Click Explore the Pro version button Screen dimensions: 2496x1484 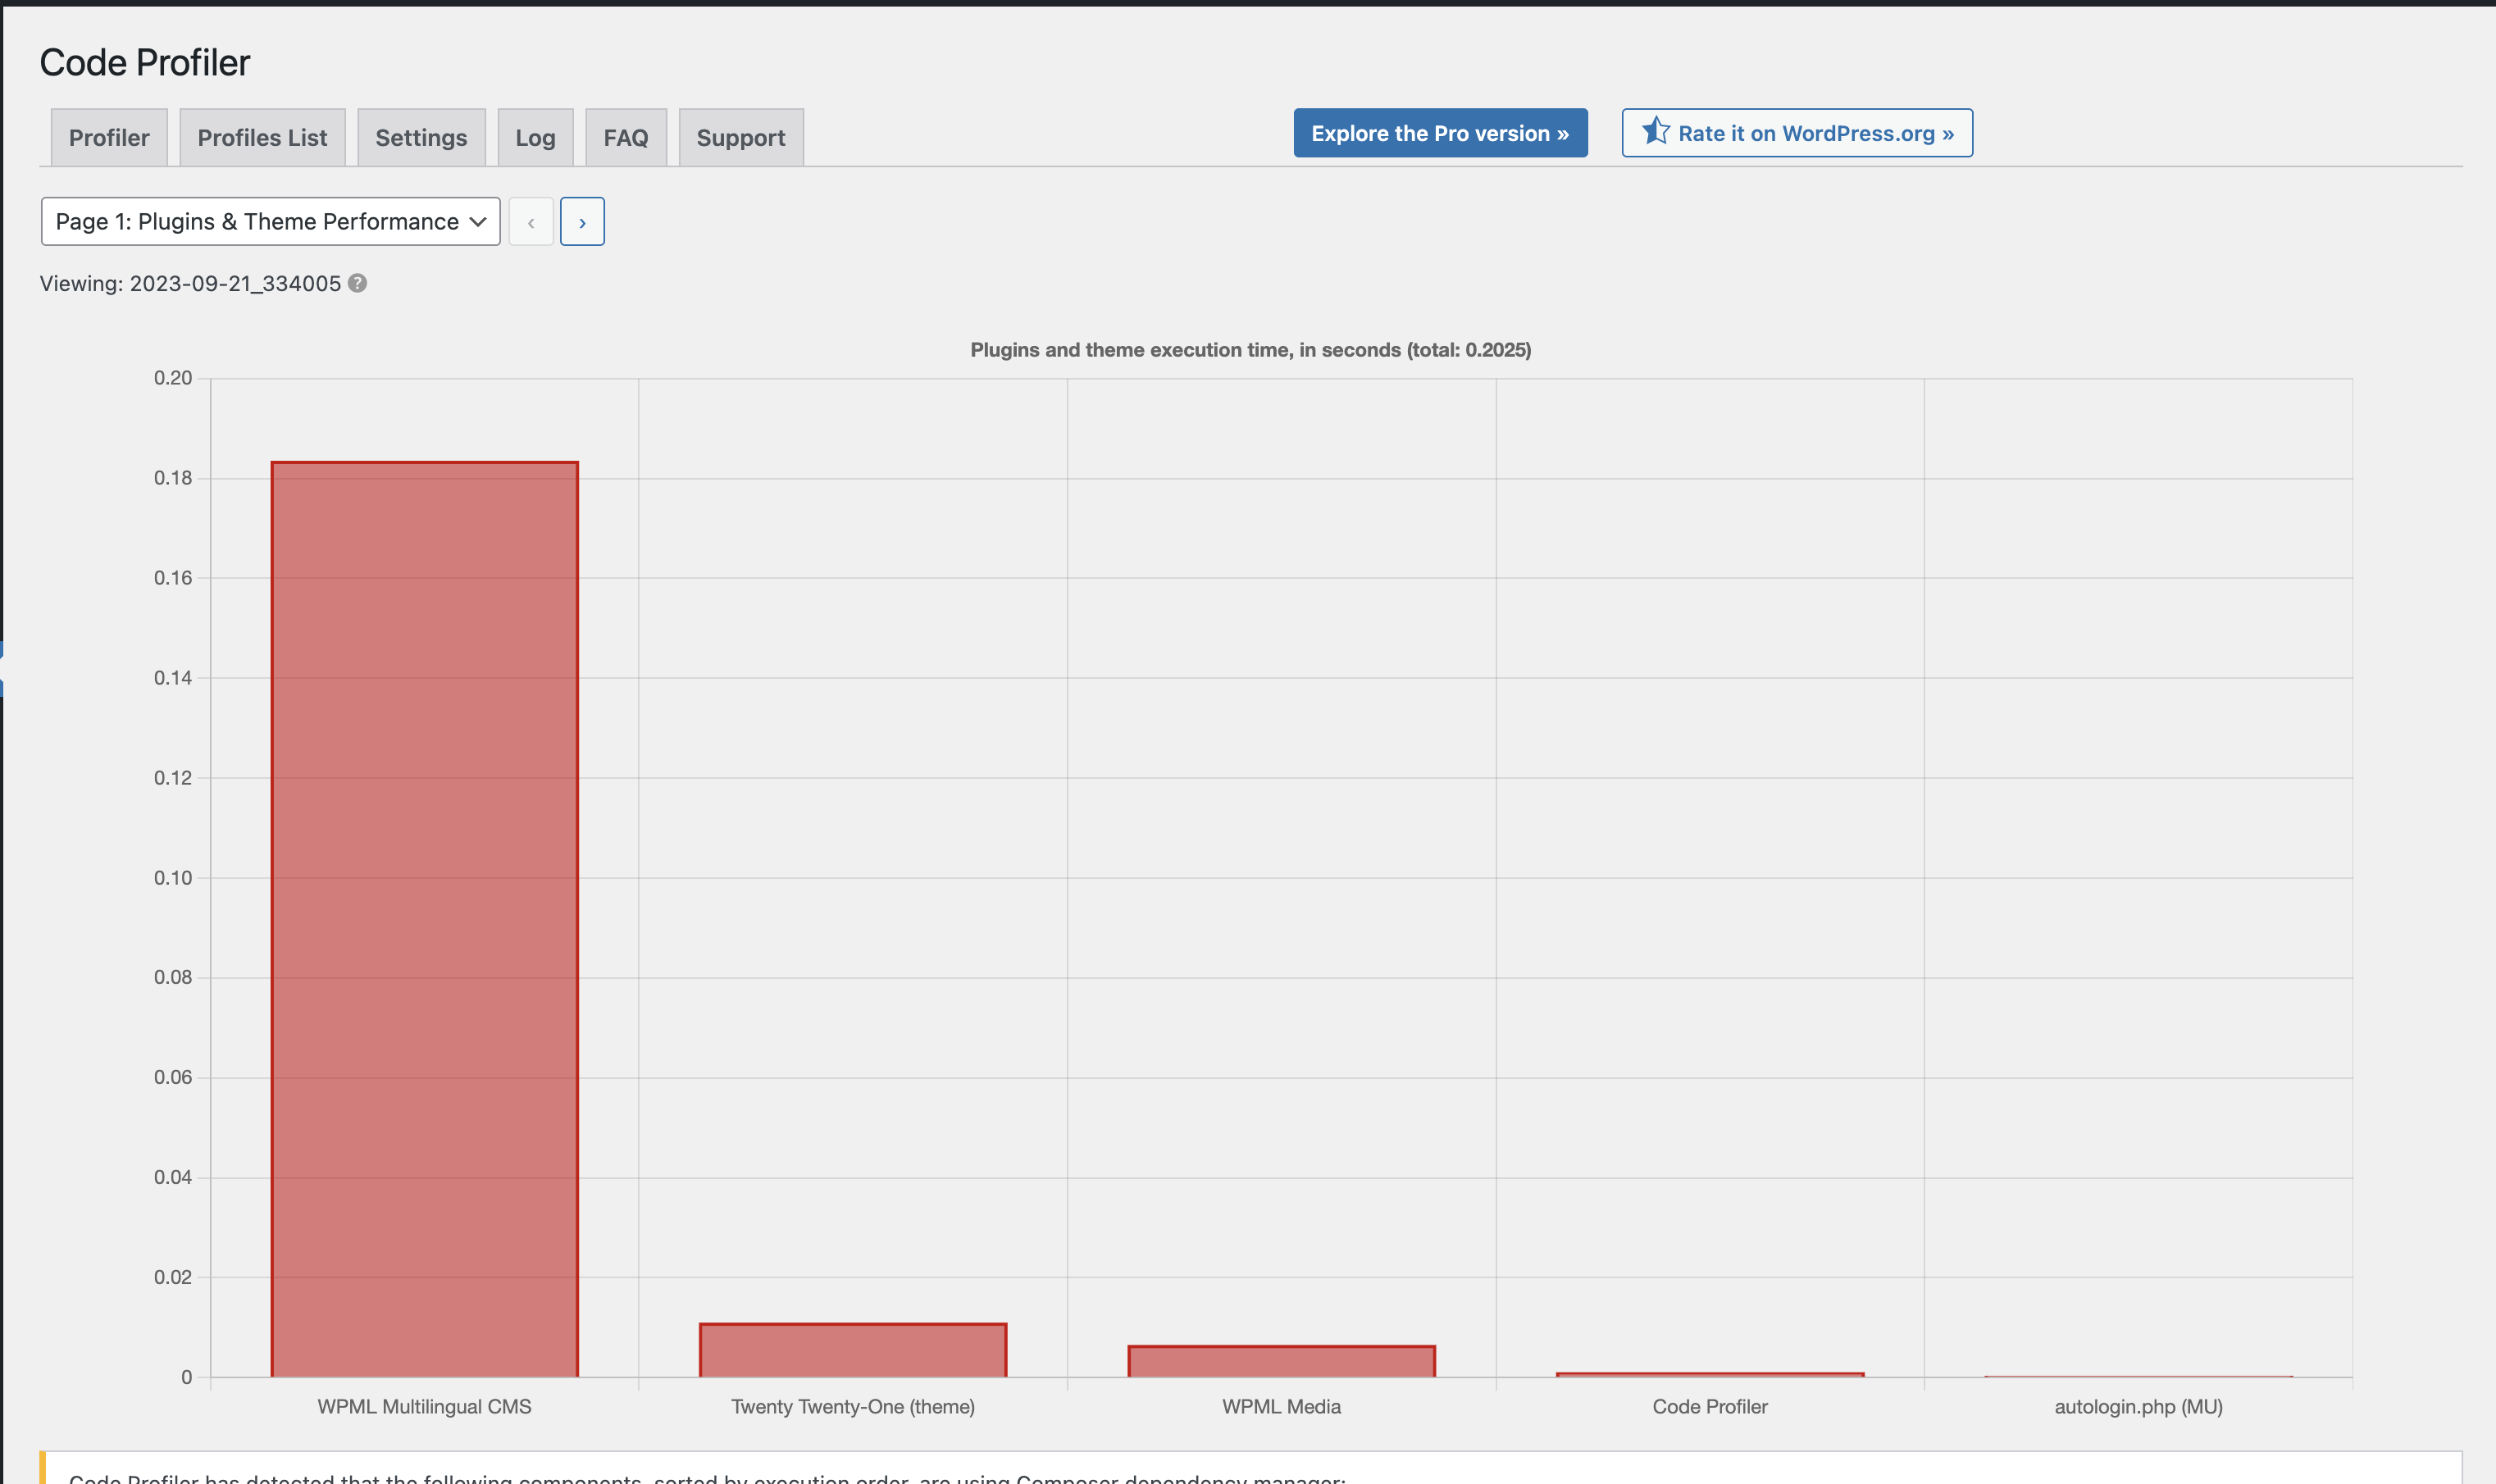(1439, 133)
